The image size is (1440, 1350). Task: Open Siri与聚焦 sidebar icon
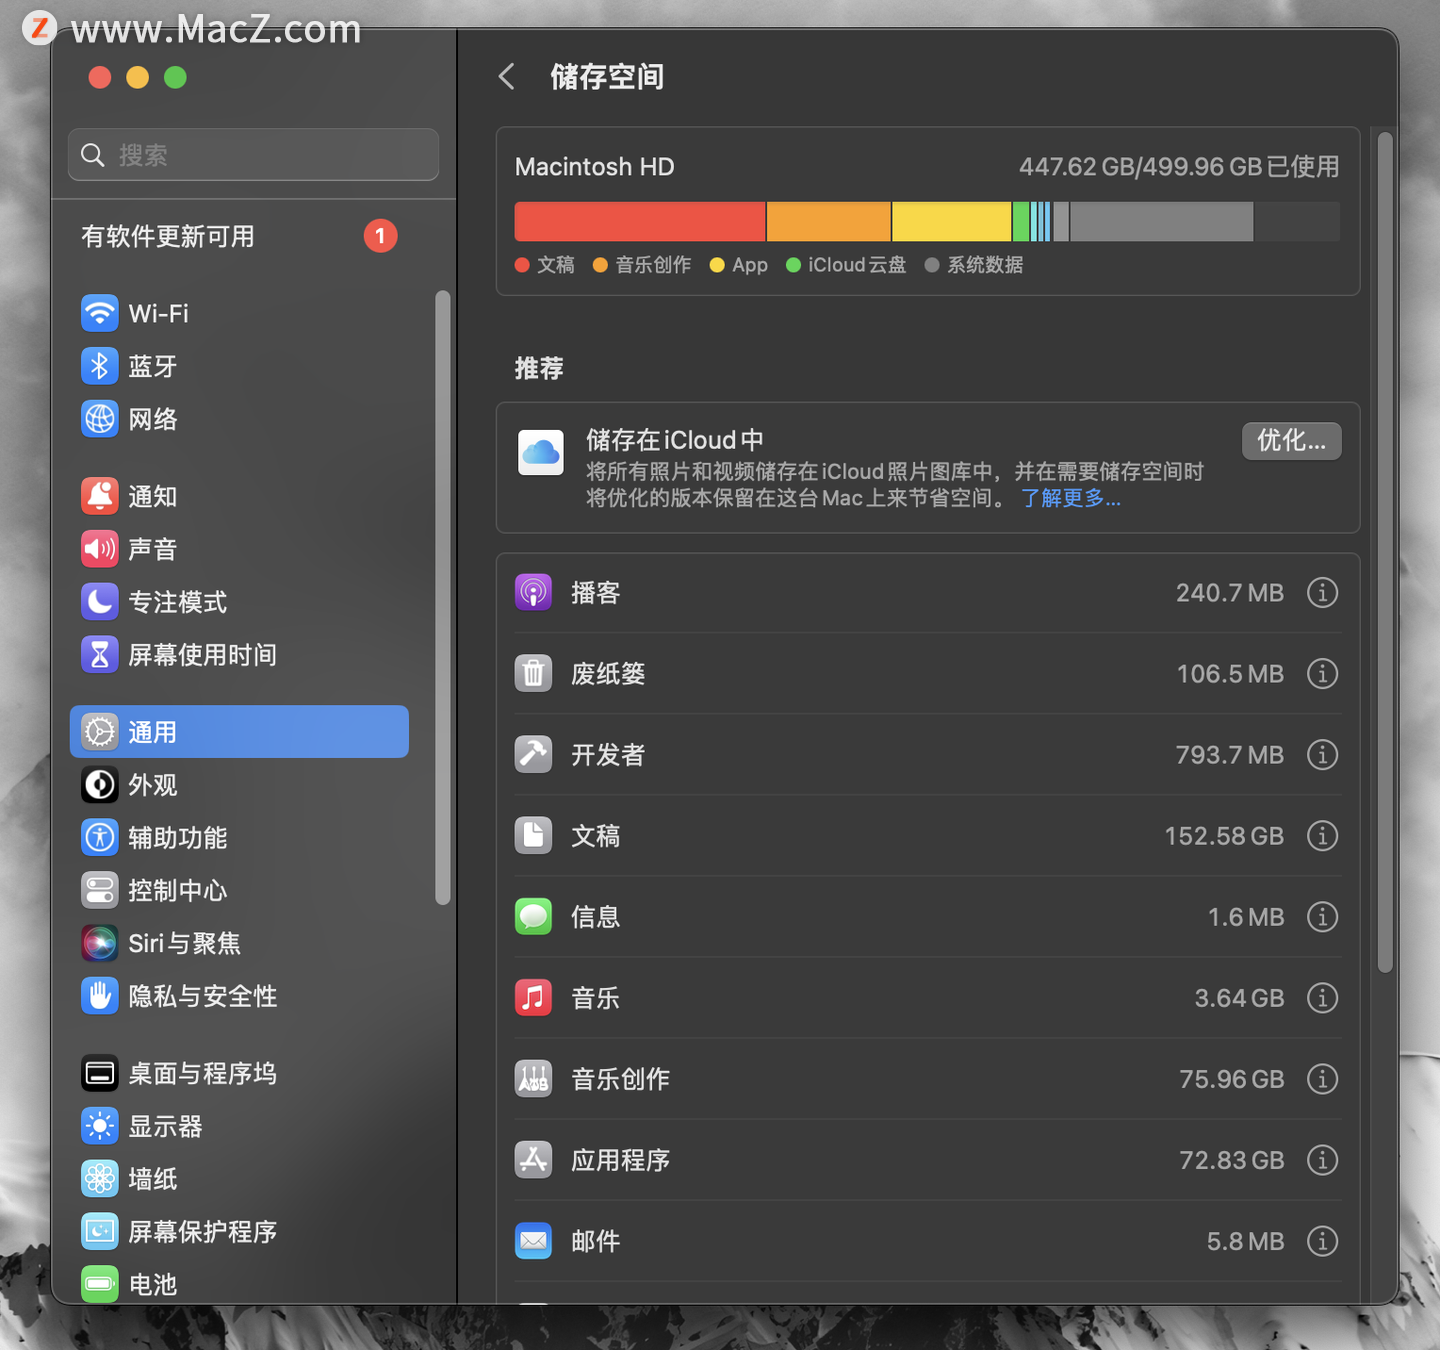point(99,943)
